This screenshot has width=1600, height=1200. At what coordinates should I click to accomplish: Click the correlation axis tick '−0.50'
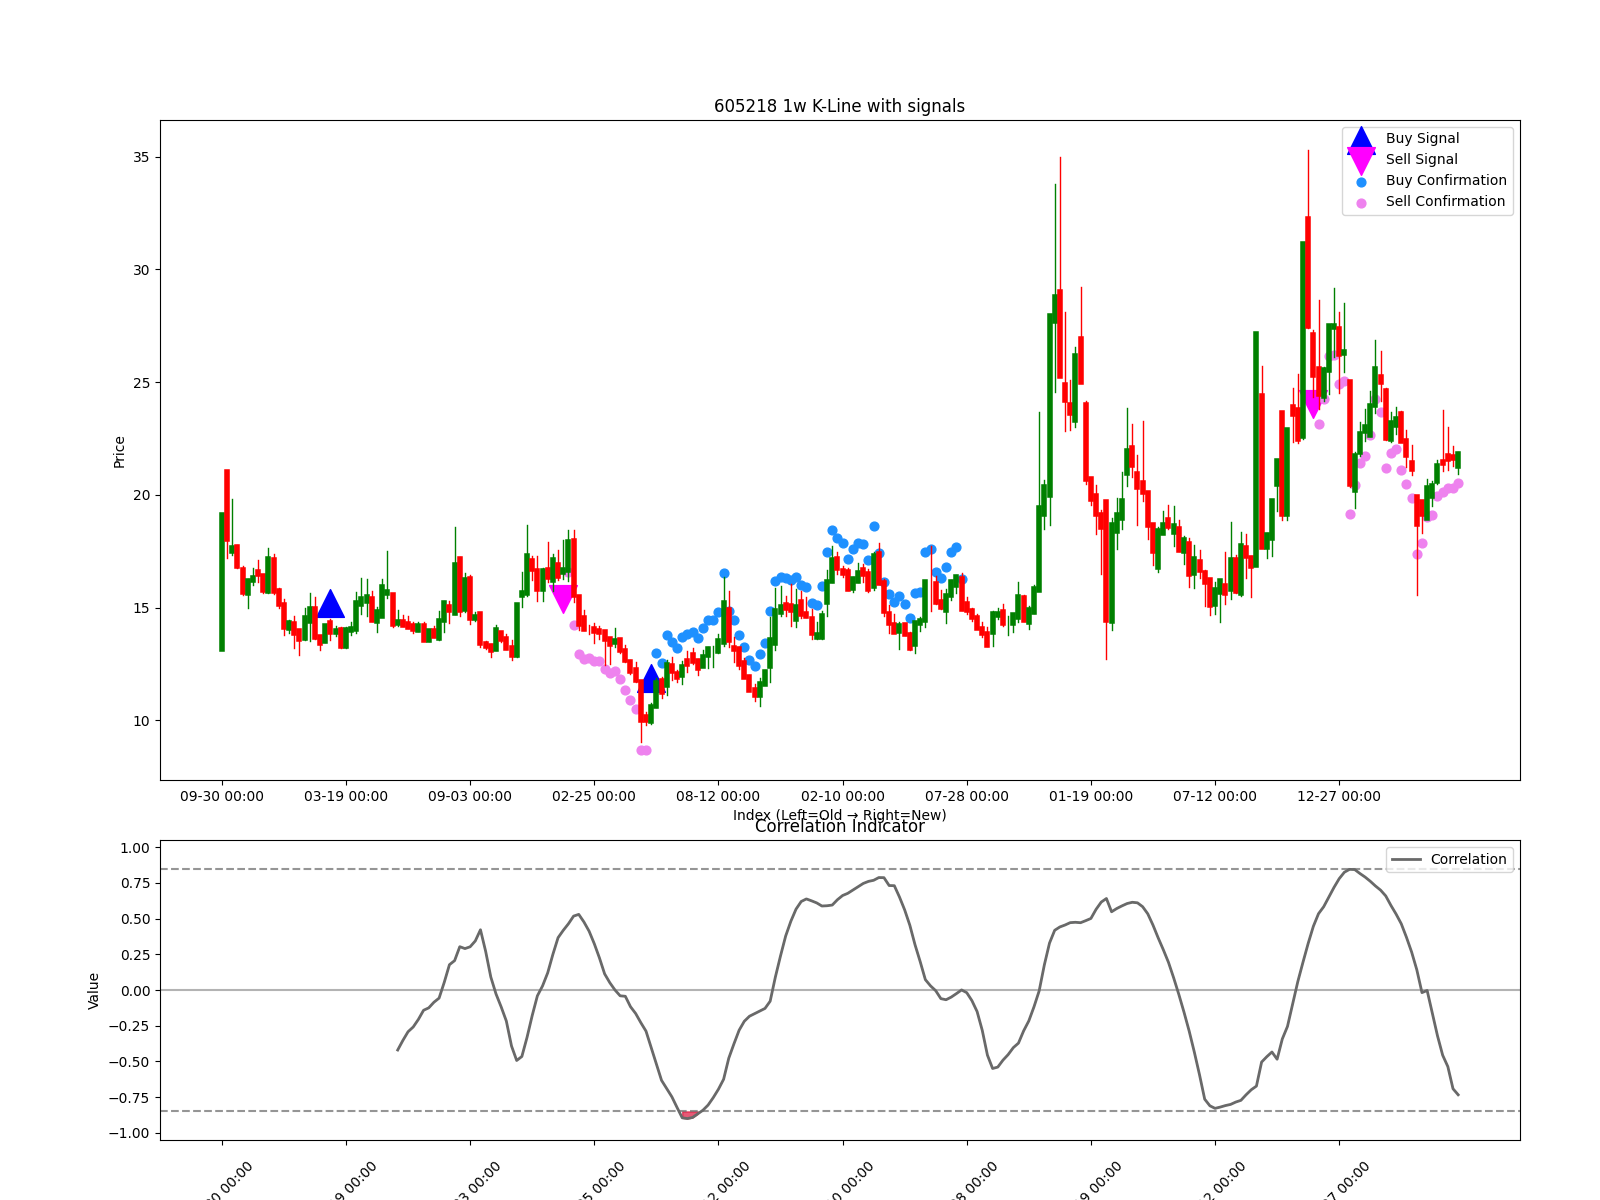(x=129, y=1062)
